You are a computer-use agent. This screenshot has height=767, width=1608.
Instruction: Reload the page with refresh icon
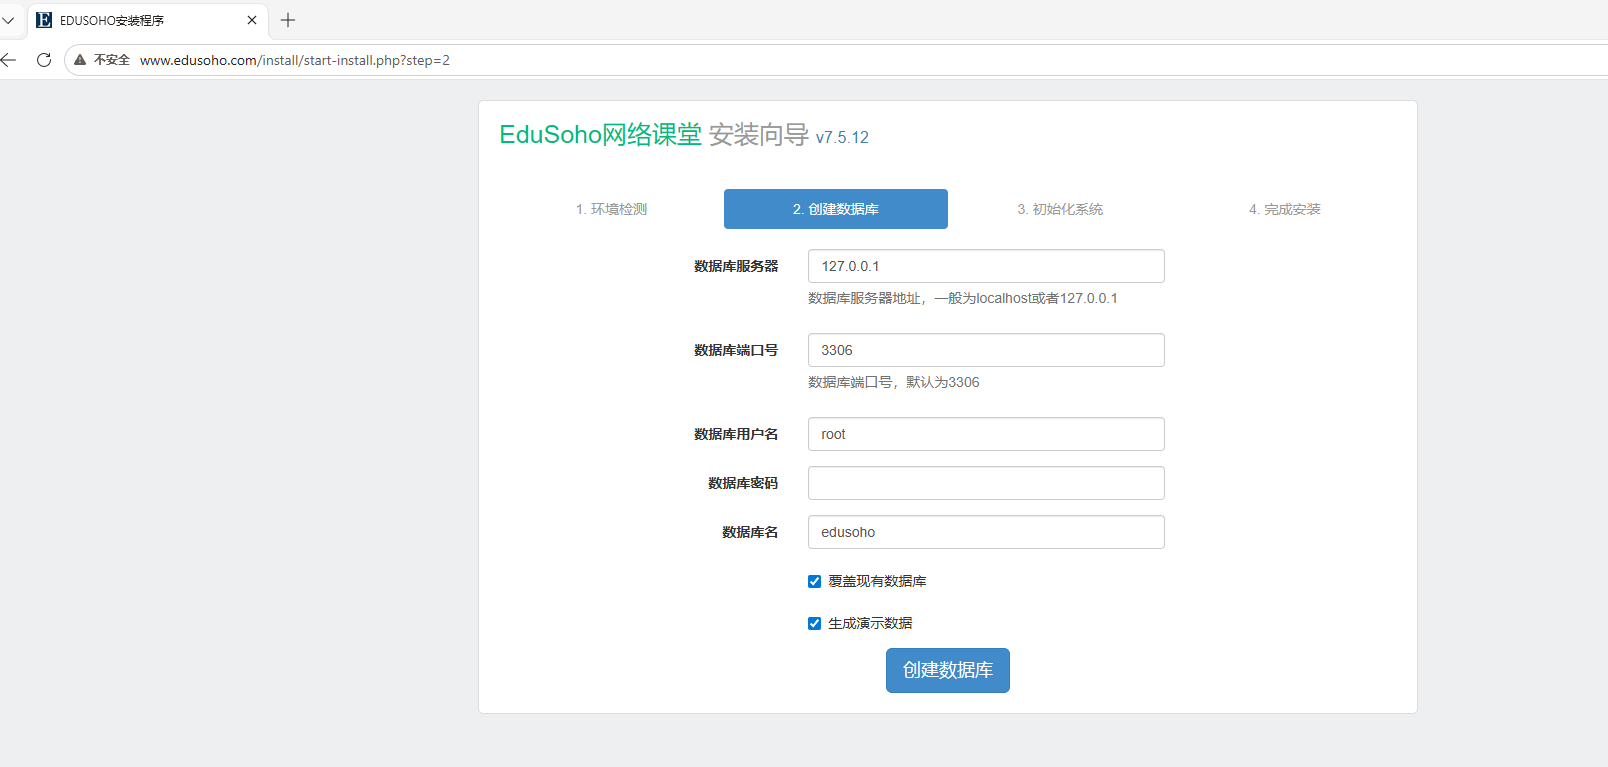tap(44, 60)
